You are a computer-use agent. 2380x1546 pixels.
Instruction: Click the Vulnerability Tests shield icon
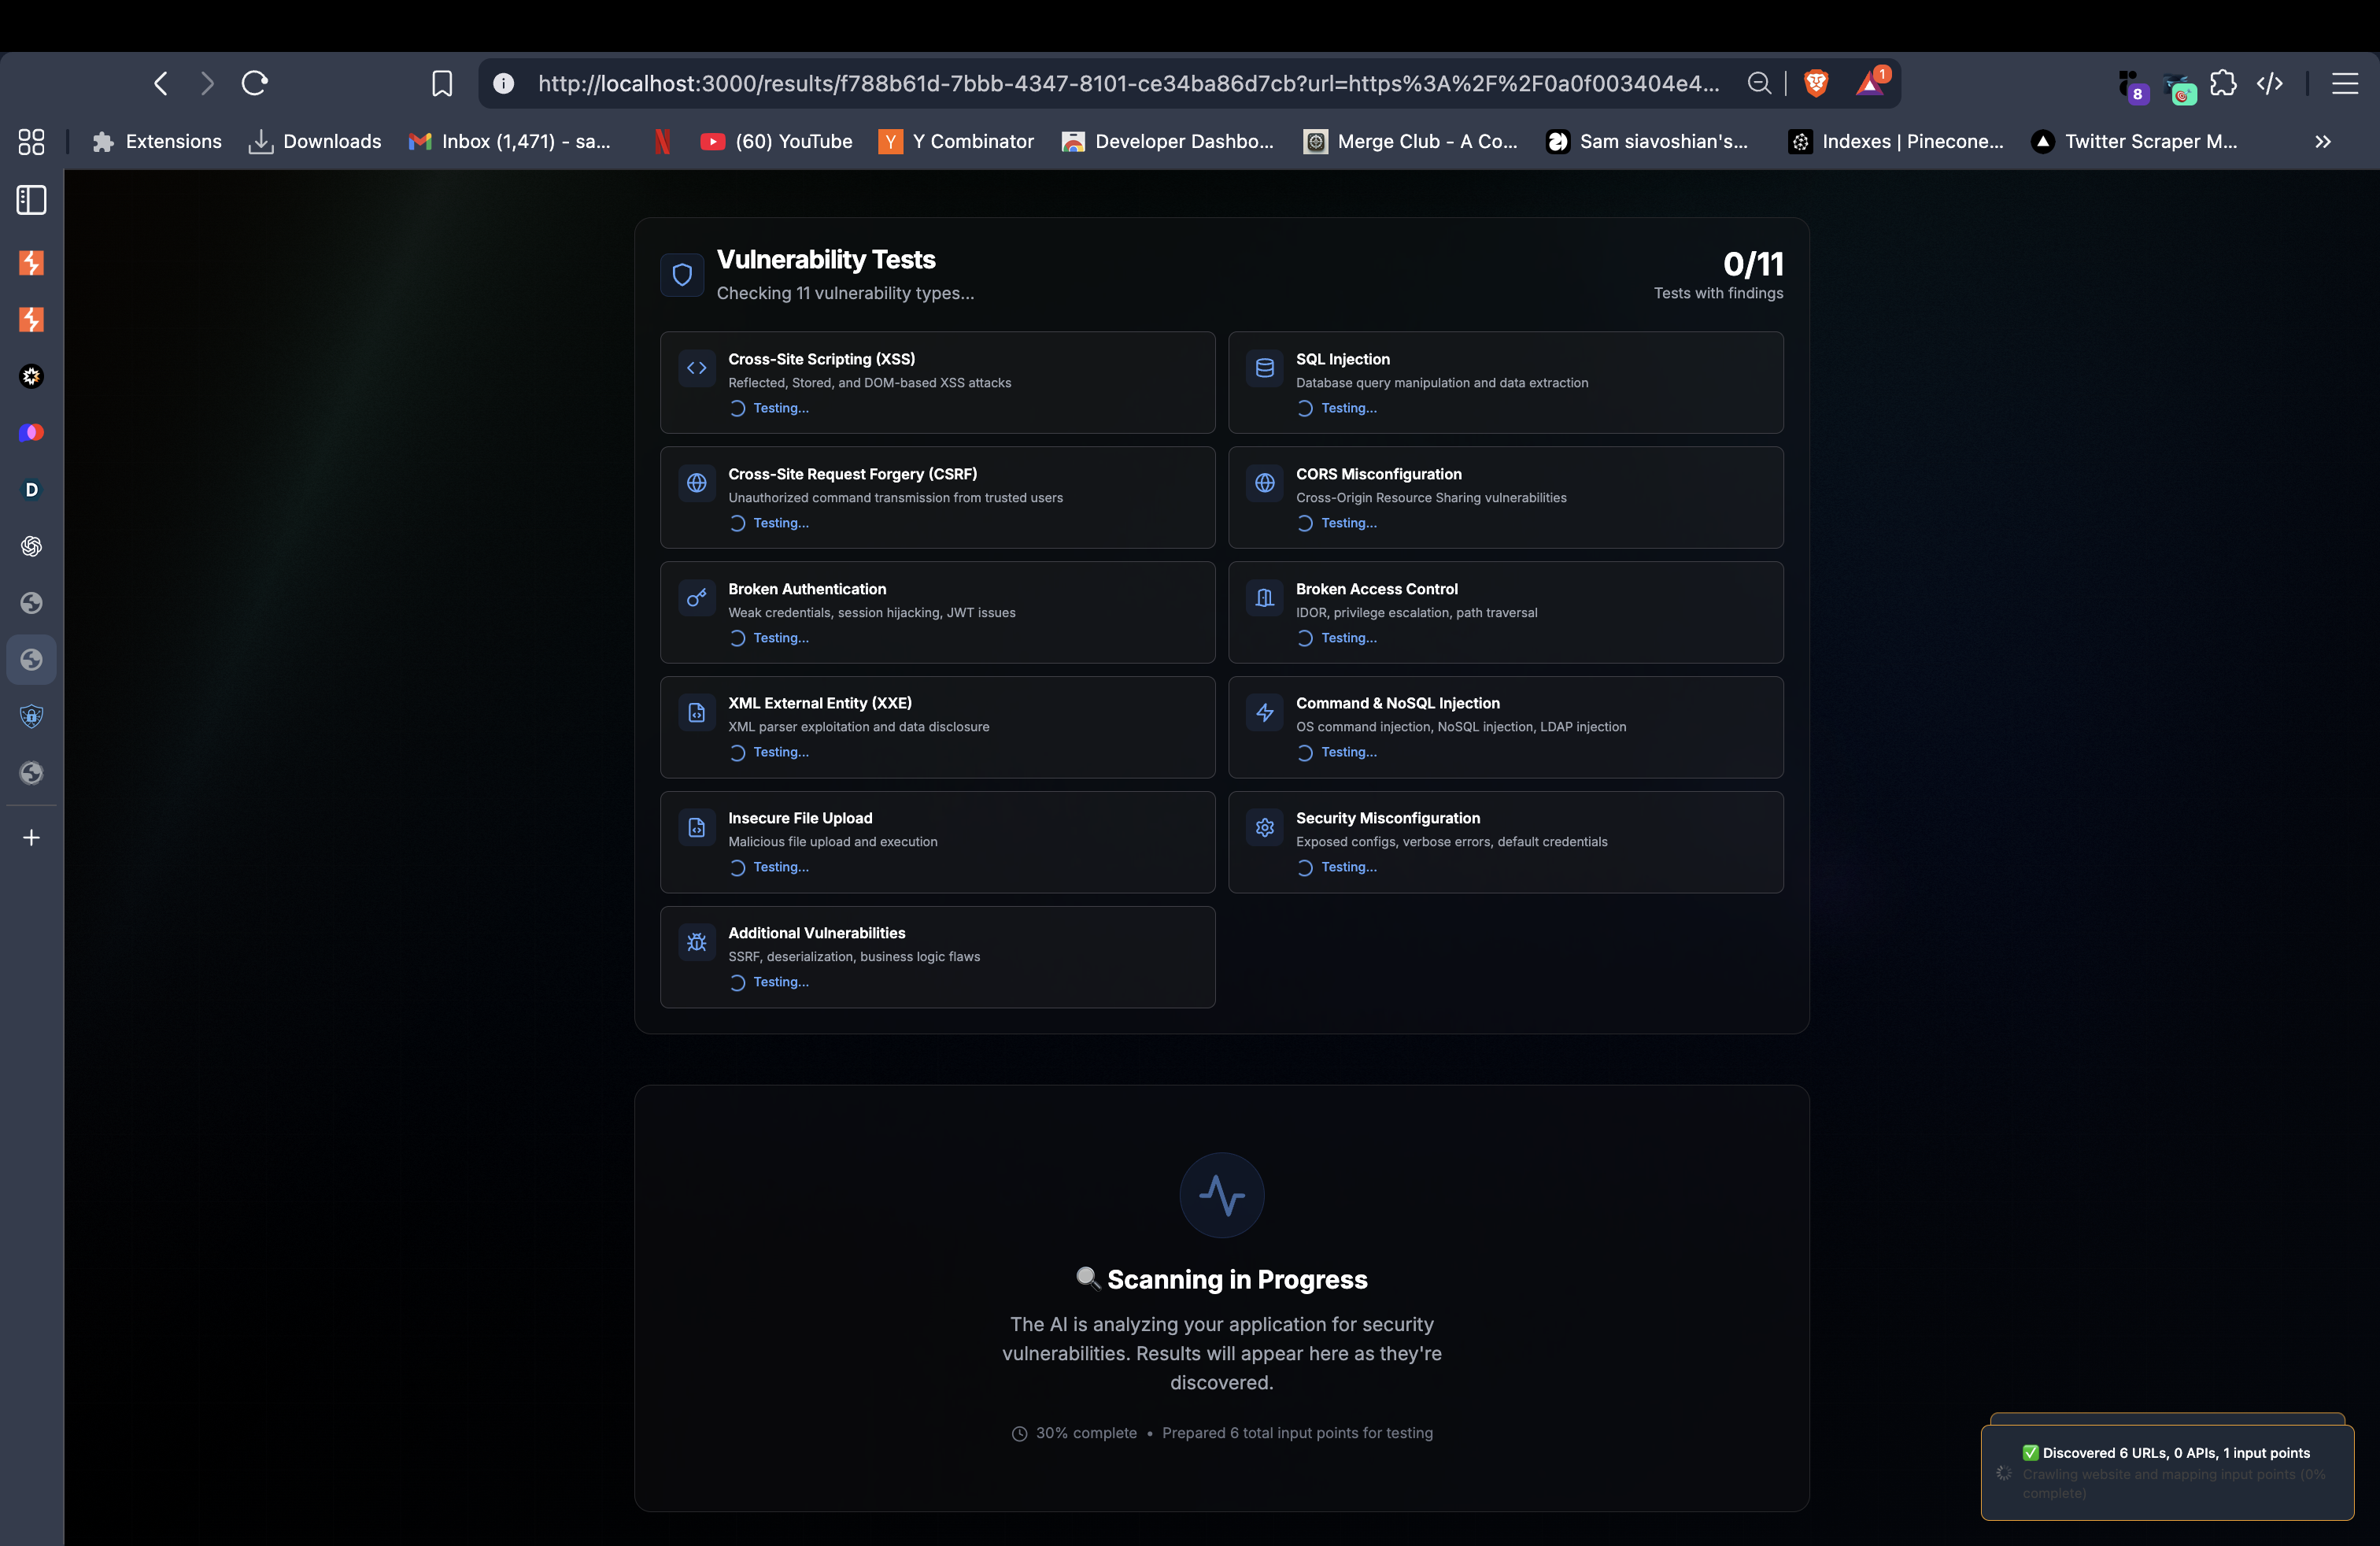tap(682, 275)
